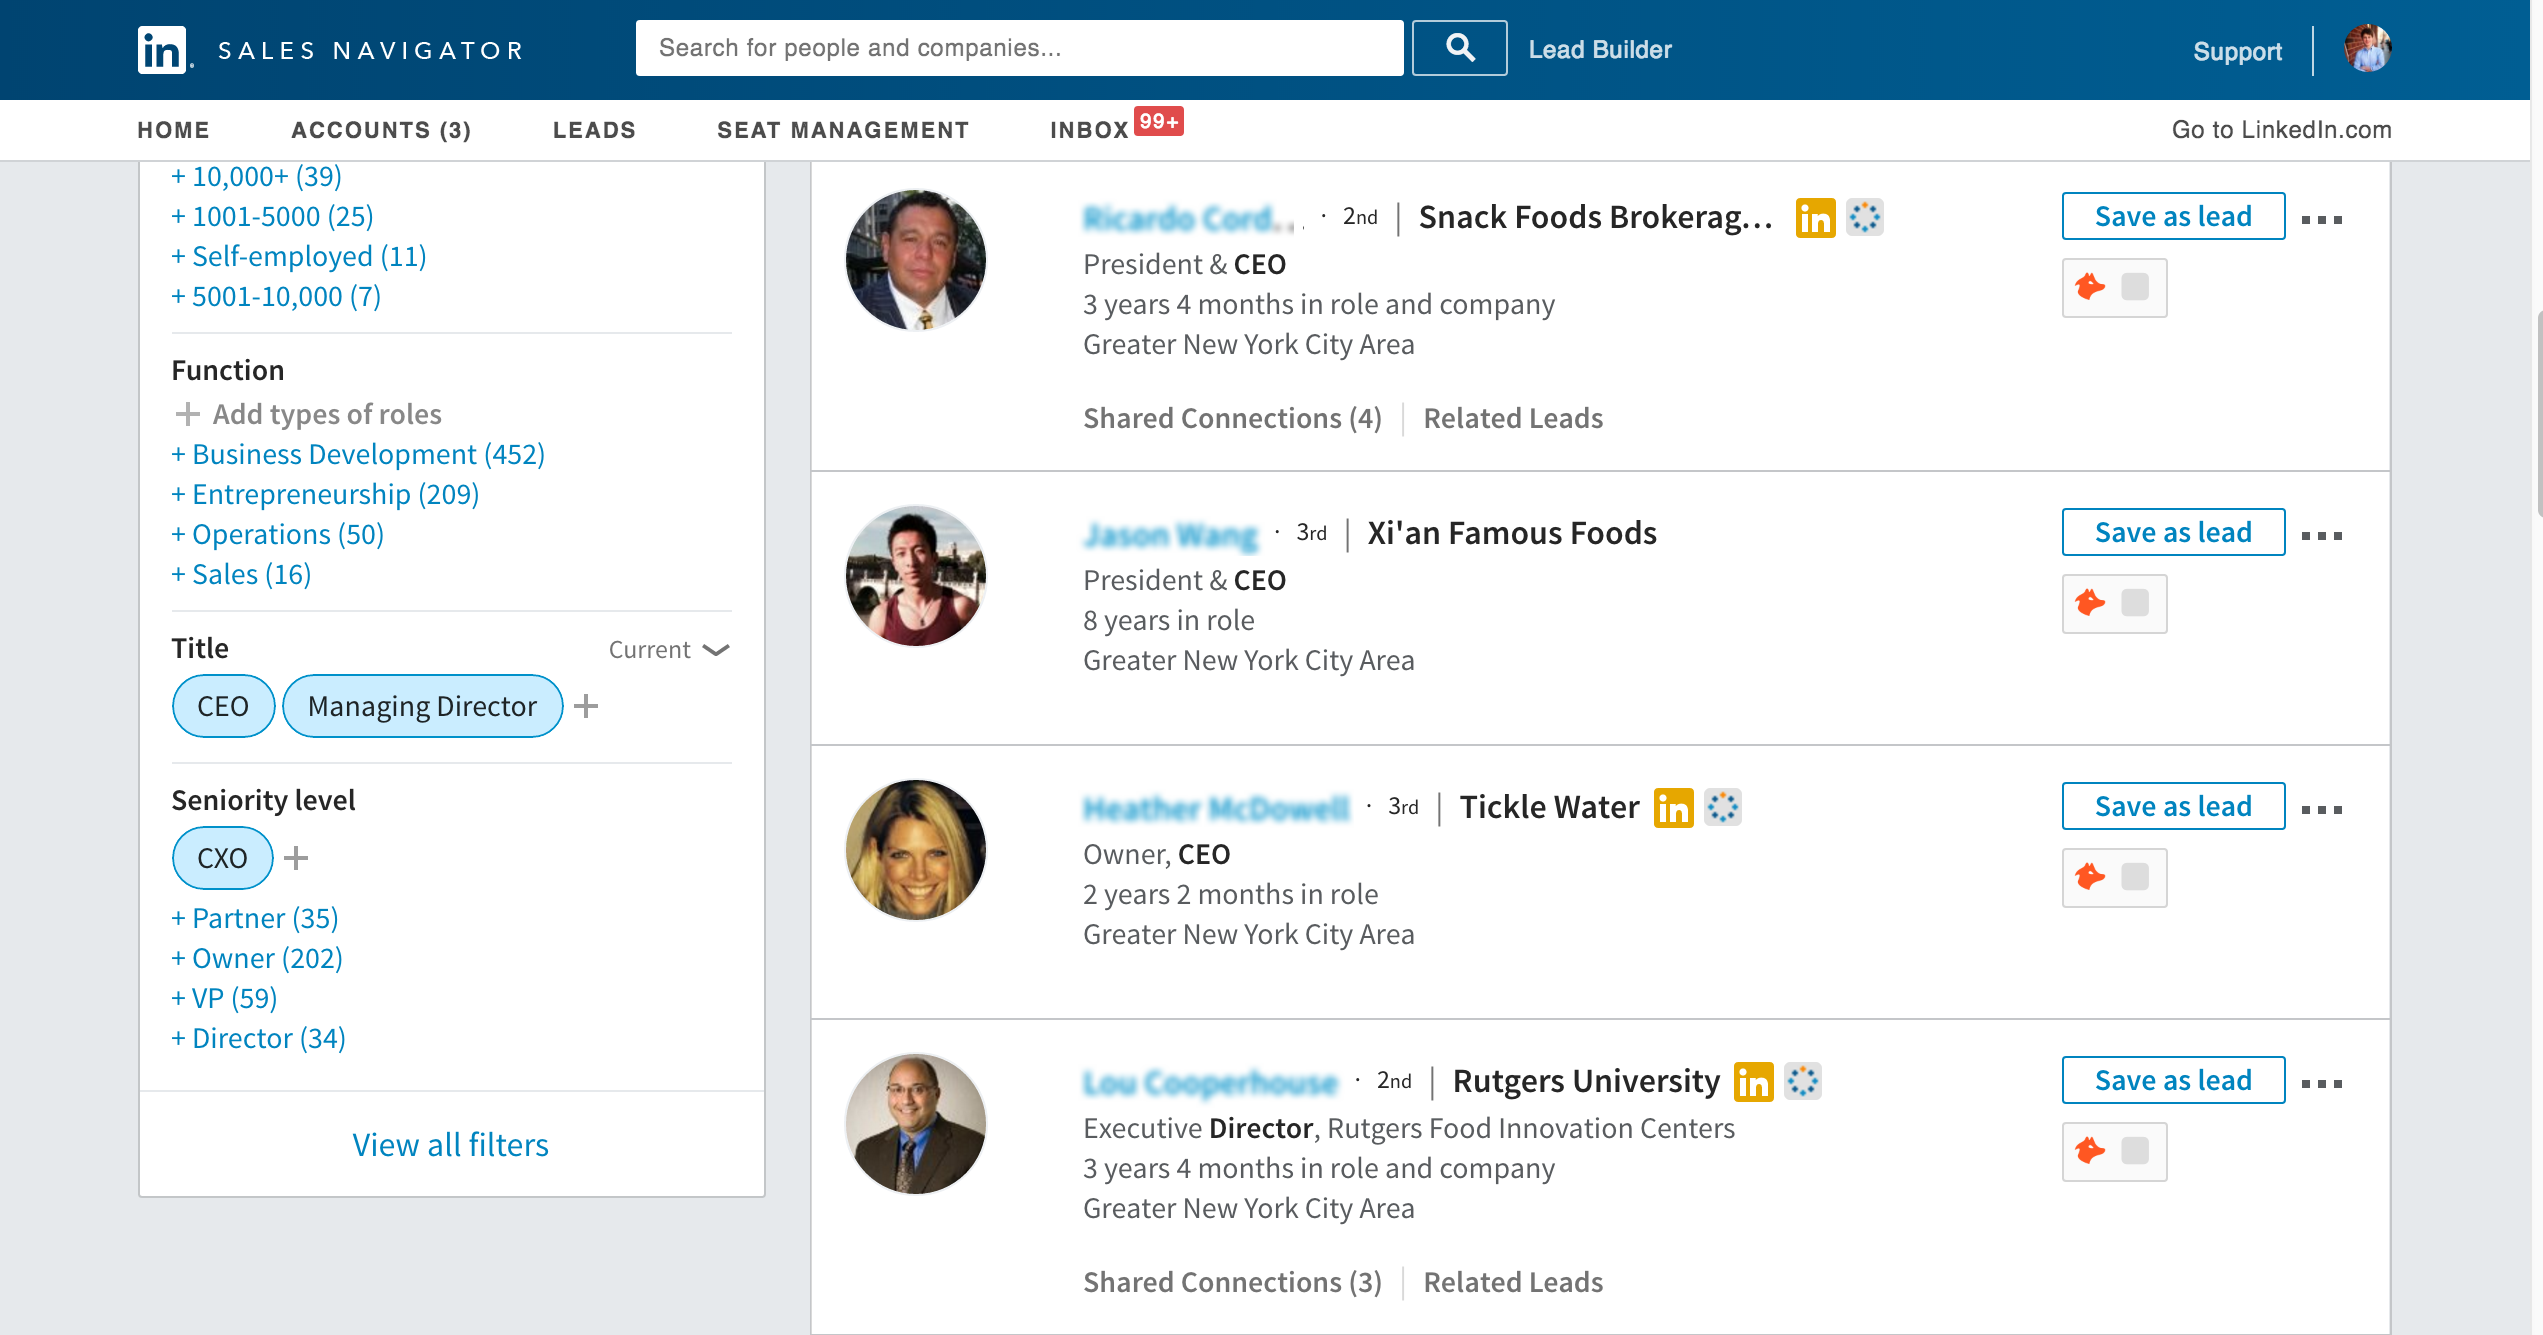The image size is (2543, 1335).
Task: Save the Xi'an Famous Foods person as lead
Action: coord(2172,532)
